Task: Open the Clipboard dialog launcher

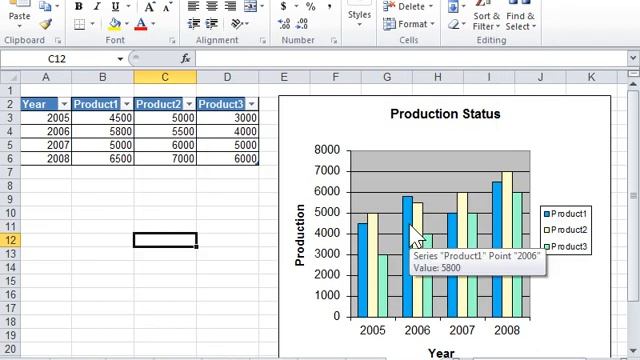Action: click(58, 40)
